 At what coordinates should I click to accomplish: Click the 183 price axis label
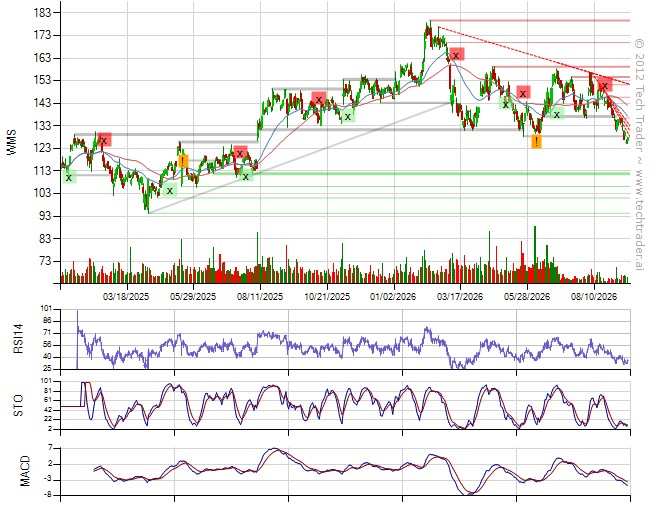tap(42, 13)
